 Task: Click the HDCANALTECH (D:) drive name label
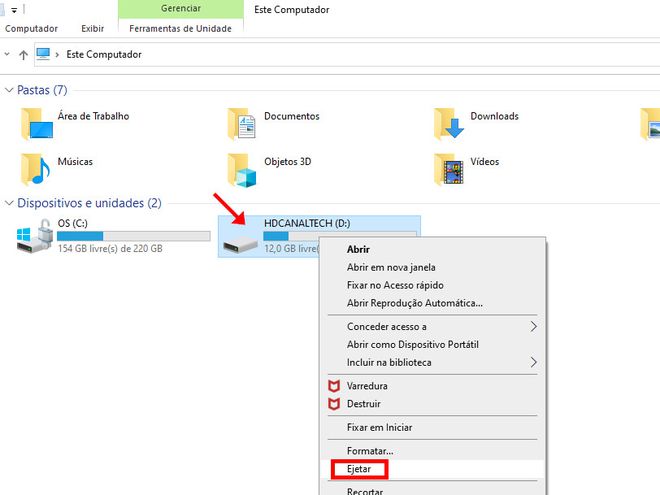pos(307,224)
